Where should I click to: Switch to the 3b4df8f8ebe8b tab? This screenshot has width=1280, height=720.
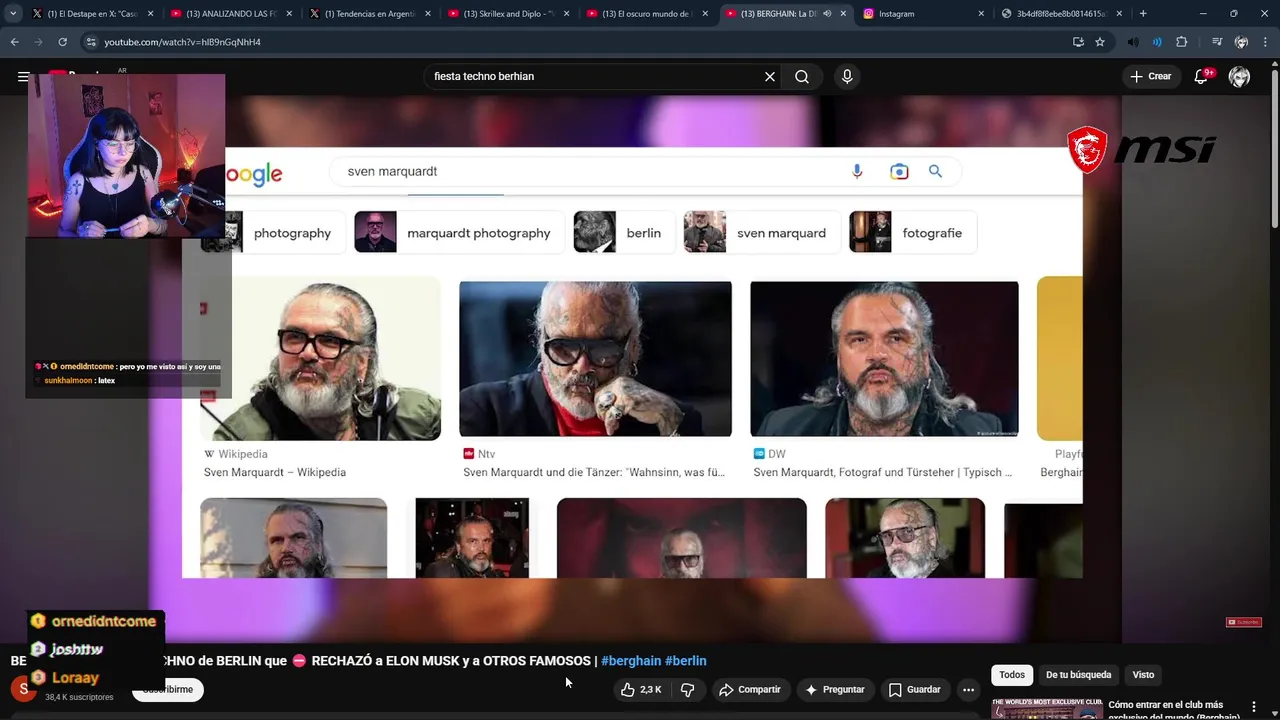(x=1063, y=14)
